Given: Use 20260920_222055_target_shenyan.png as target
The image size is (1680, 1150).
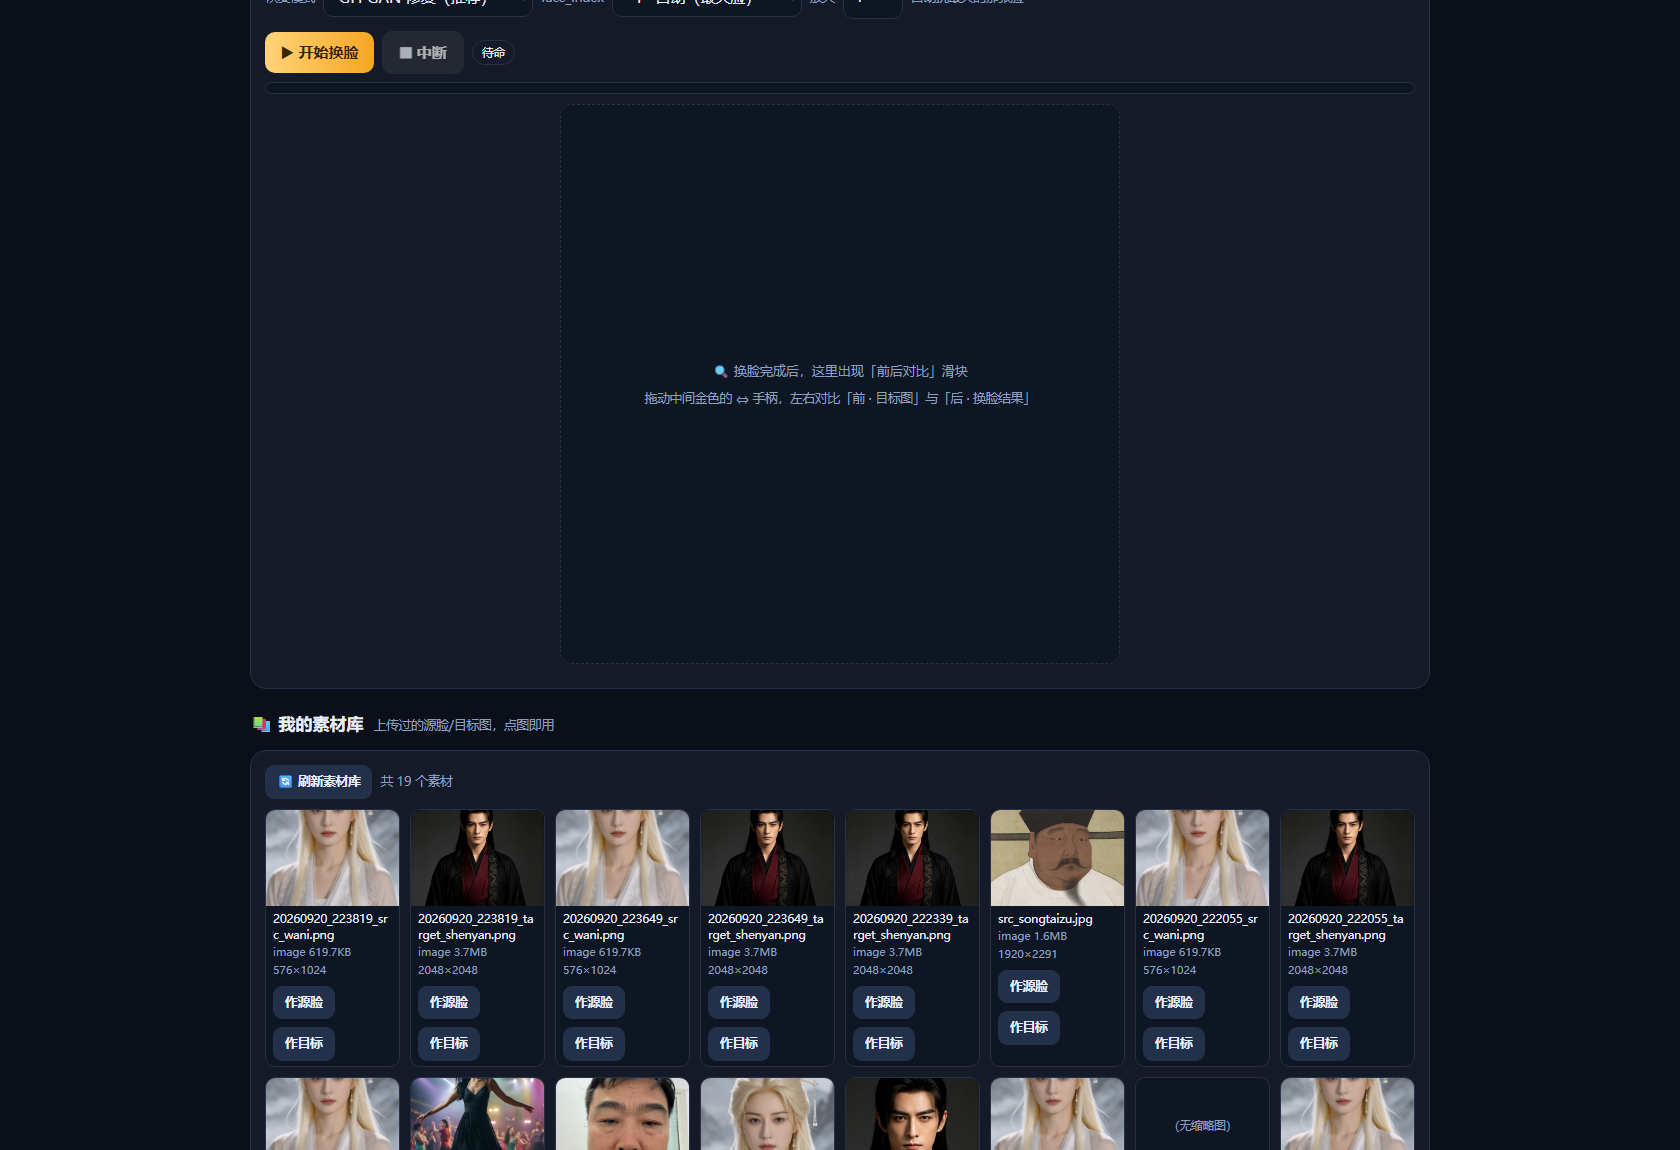Looking at the screenshot, I should click(1319, 1044).
